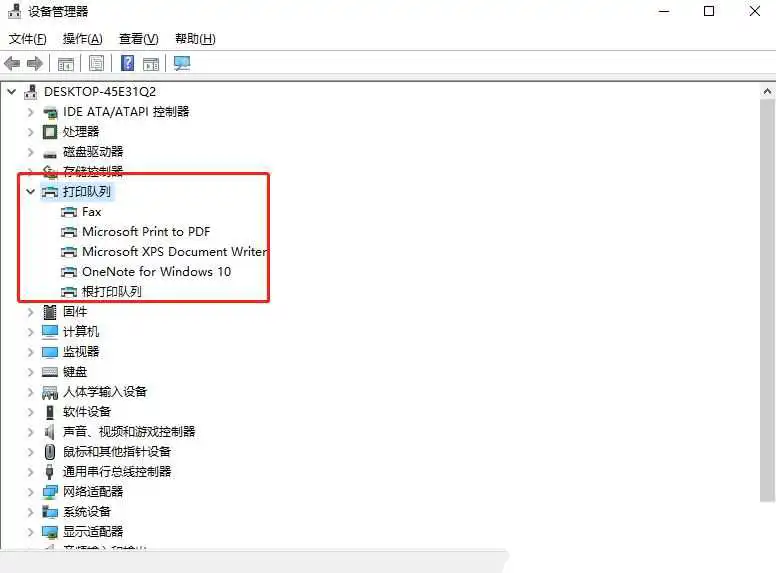This screenshot has width=776, height=573.
Task: Click the Forward arrow toolbar icon
Action: pos(35,63)
